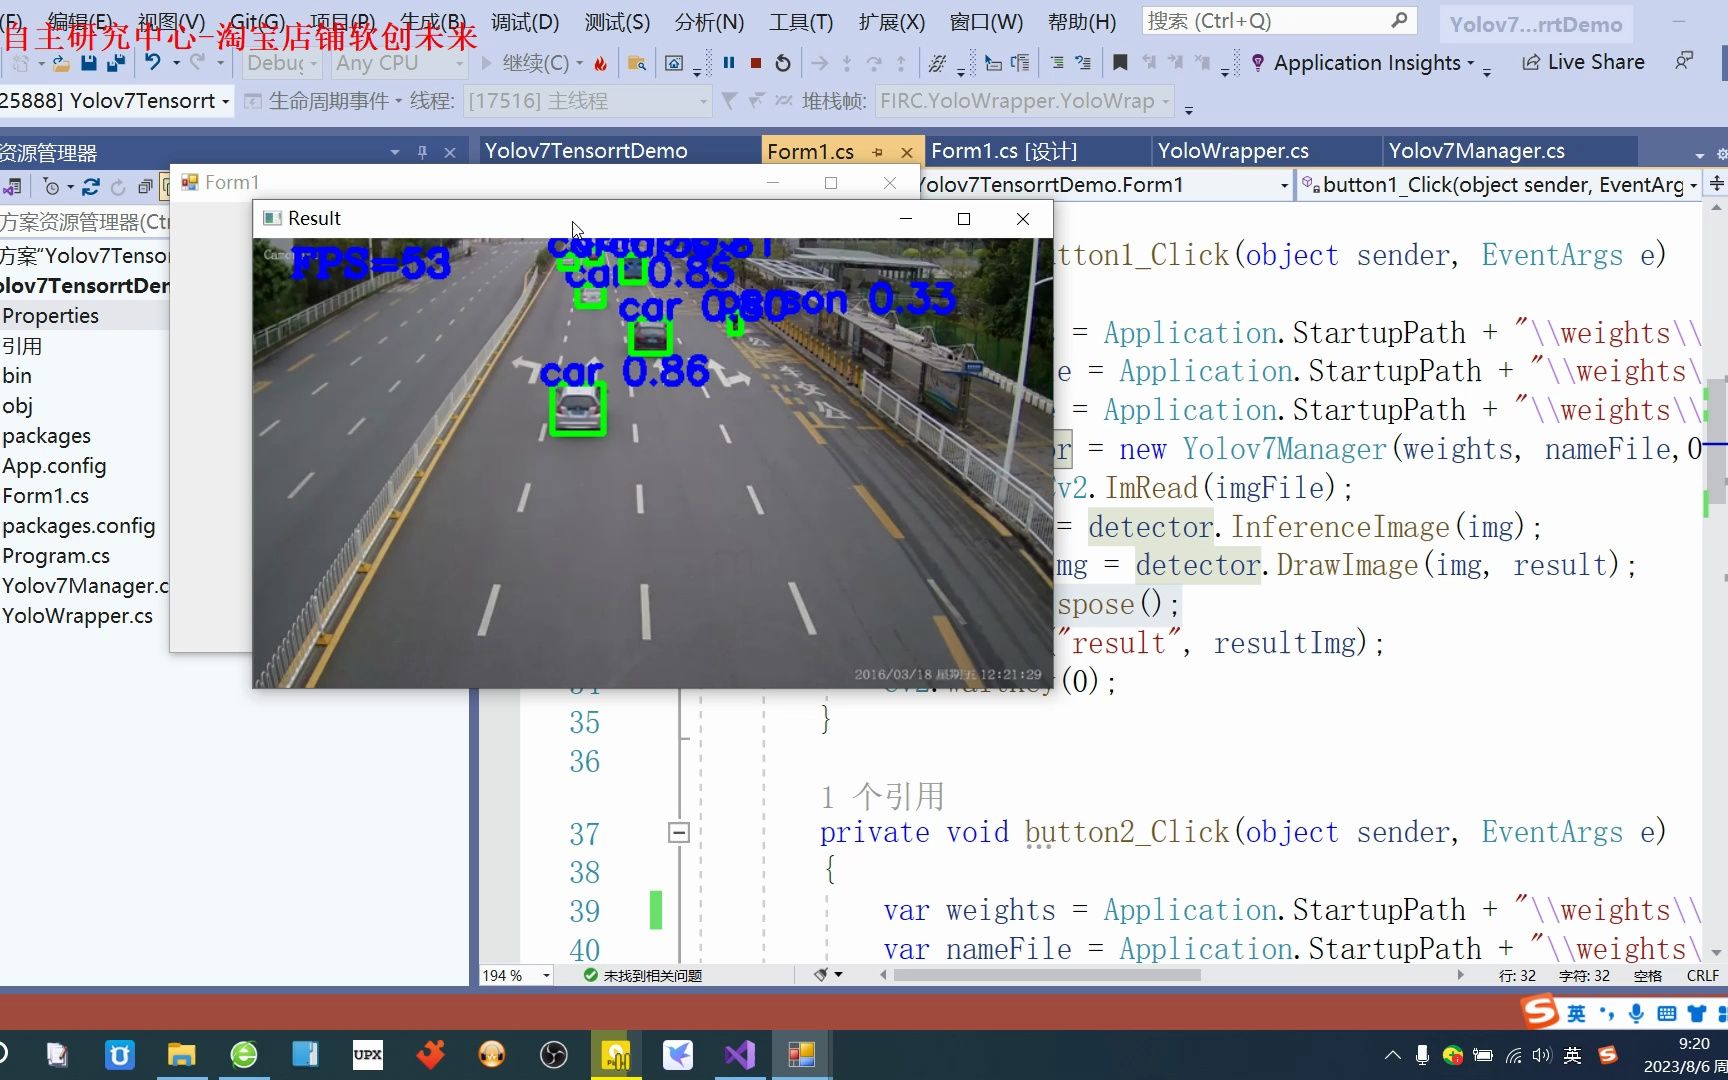Click the Hot Reload flame icon
Screen dimensions: 1728x1080
(600, 62)
